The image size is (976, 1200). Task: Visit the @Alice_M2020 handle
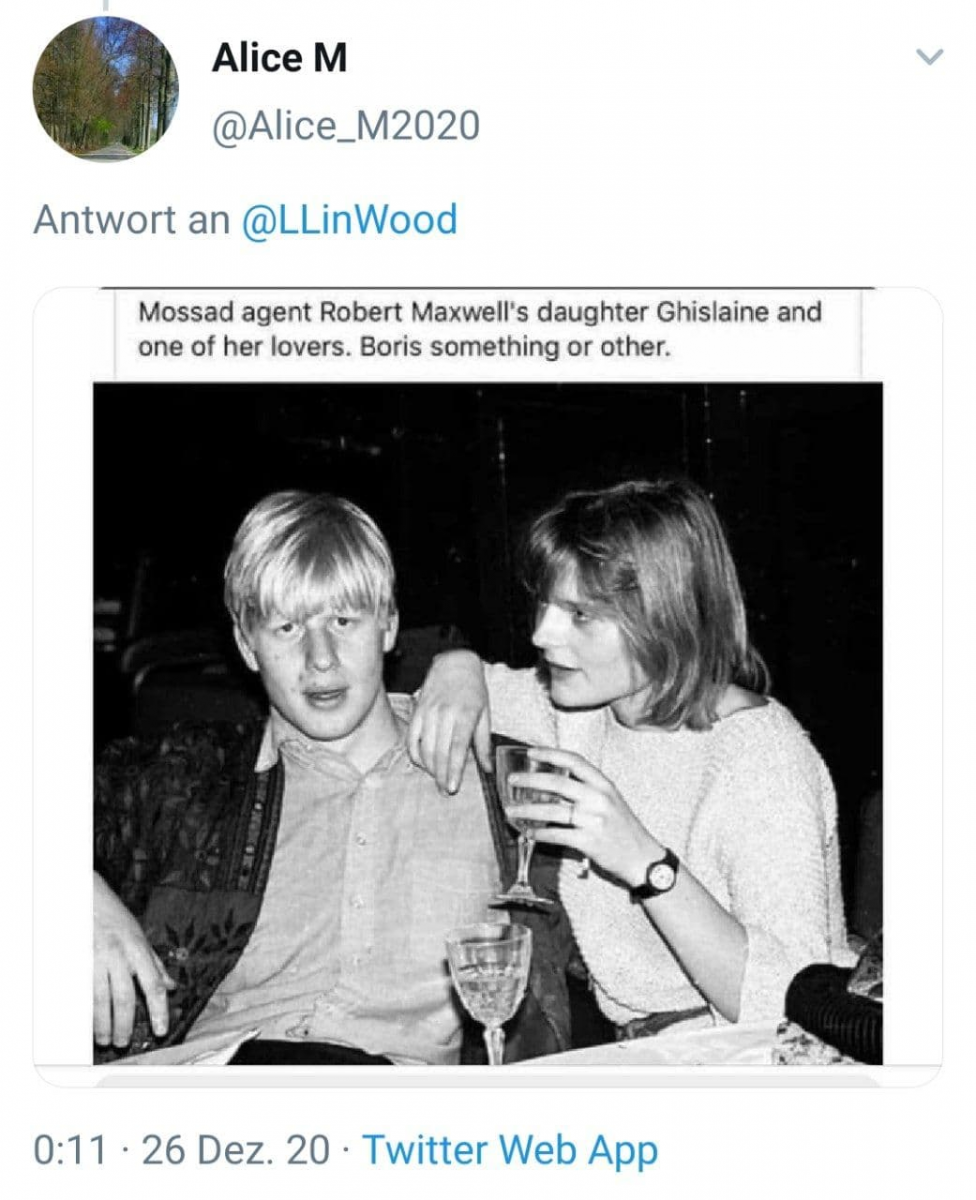click(x=346, y=126)
